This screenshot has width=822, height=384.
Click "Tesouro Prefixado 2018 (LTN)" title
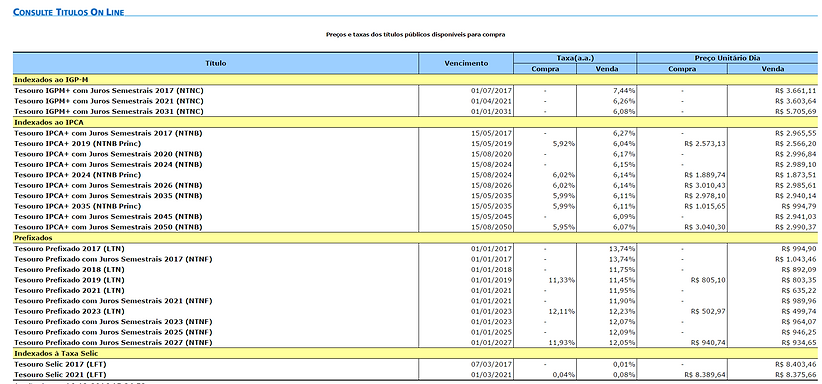(69, 270)
